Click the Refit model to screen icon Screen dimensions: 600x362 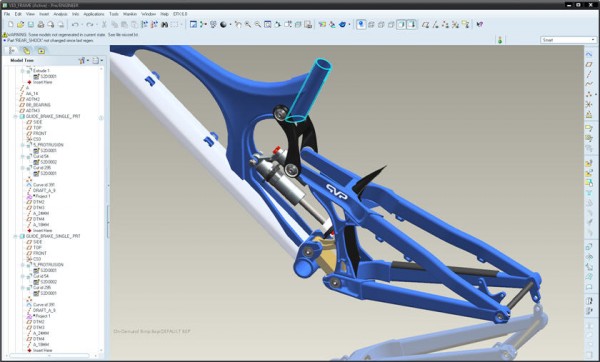(268, 24)
